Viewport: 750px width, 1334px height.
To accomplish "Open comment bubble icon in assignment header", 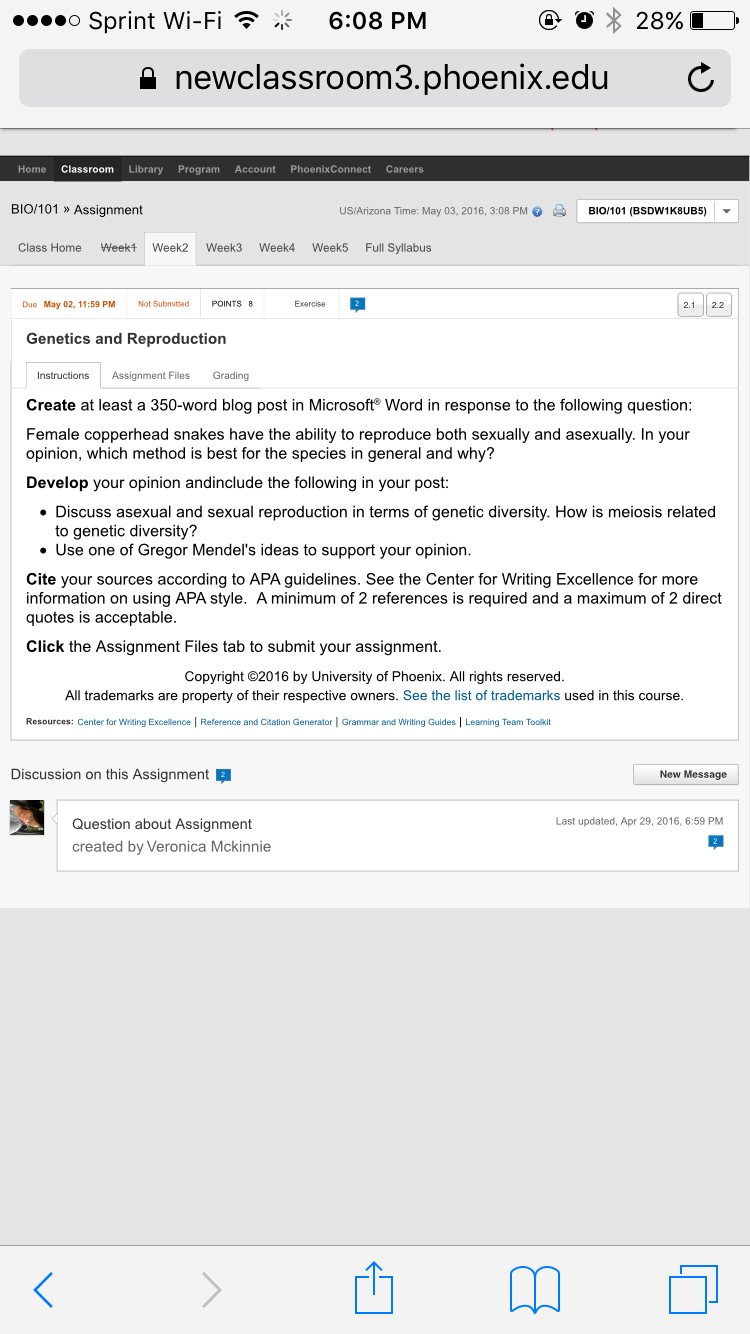I will tap(358, 304).
